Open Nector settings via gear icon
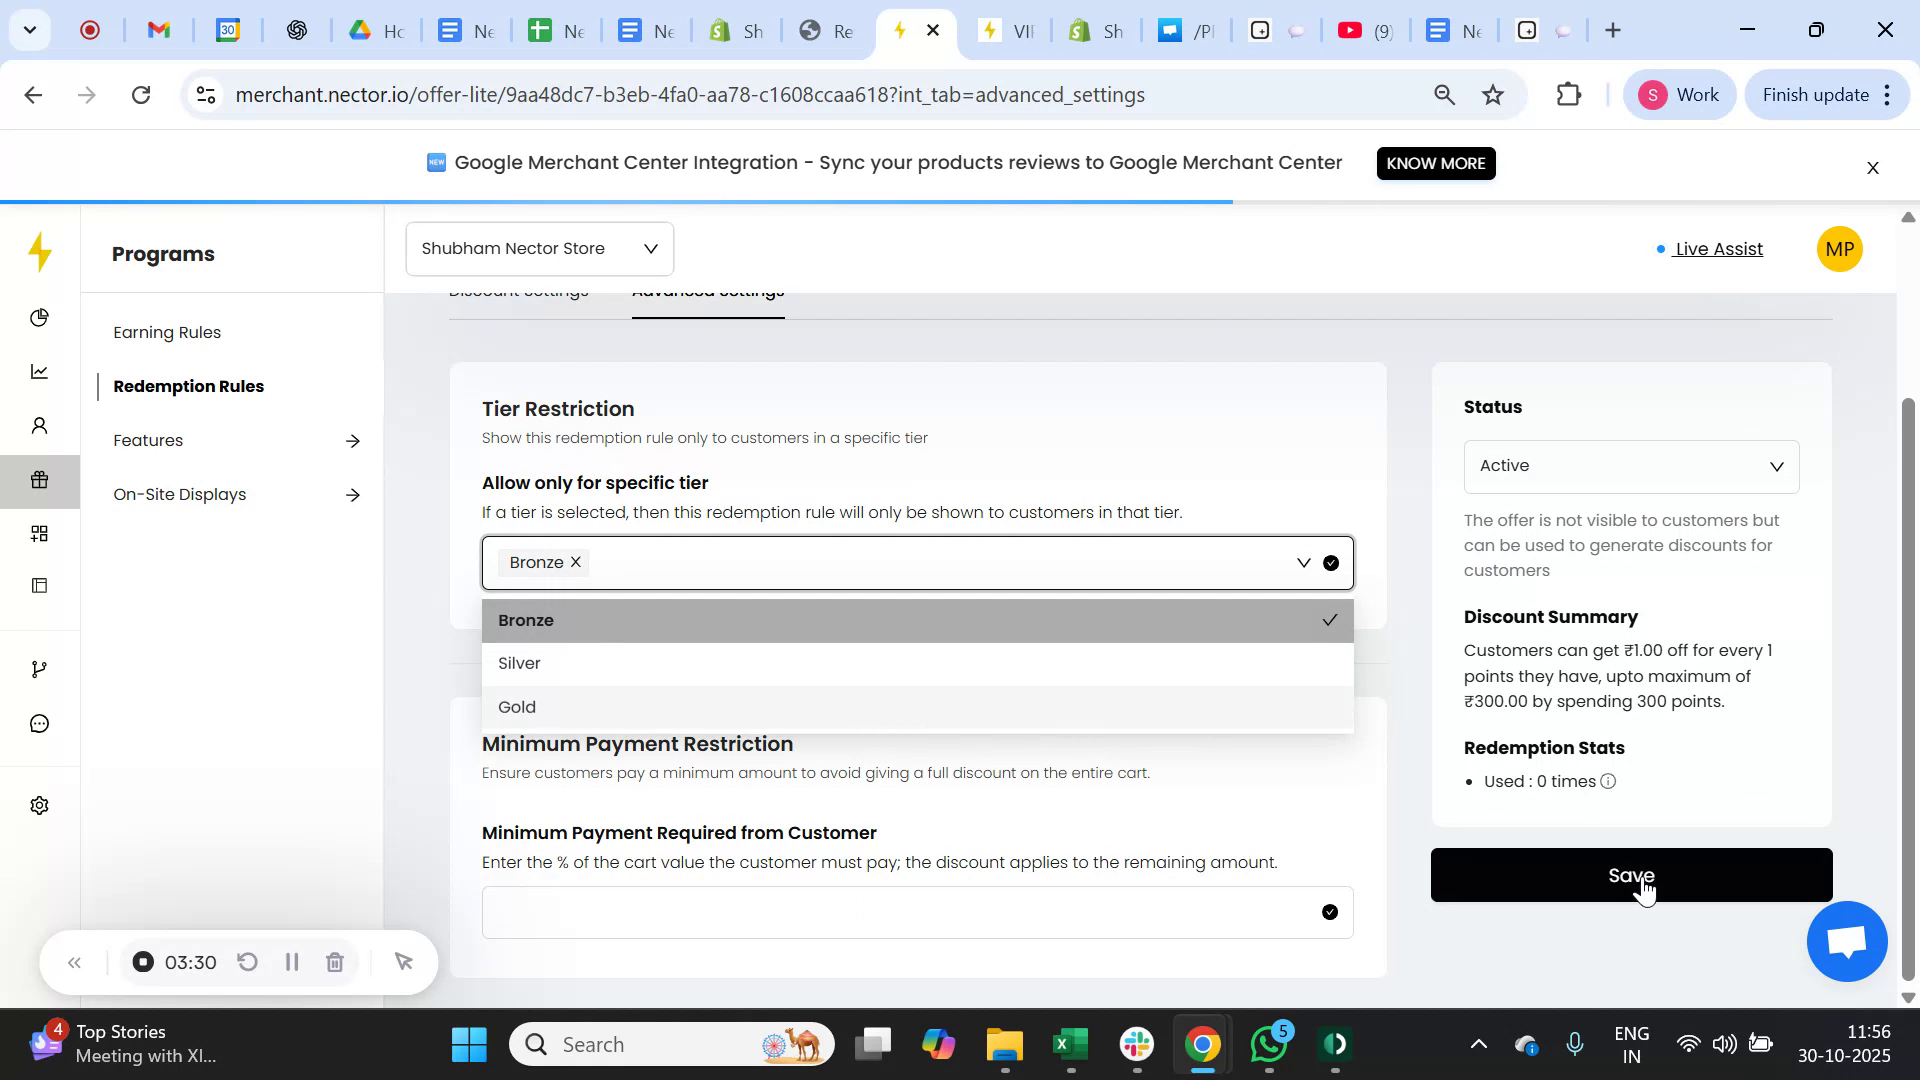 pyautogui.click(x=40, y=805)
